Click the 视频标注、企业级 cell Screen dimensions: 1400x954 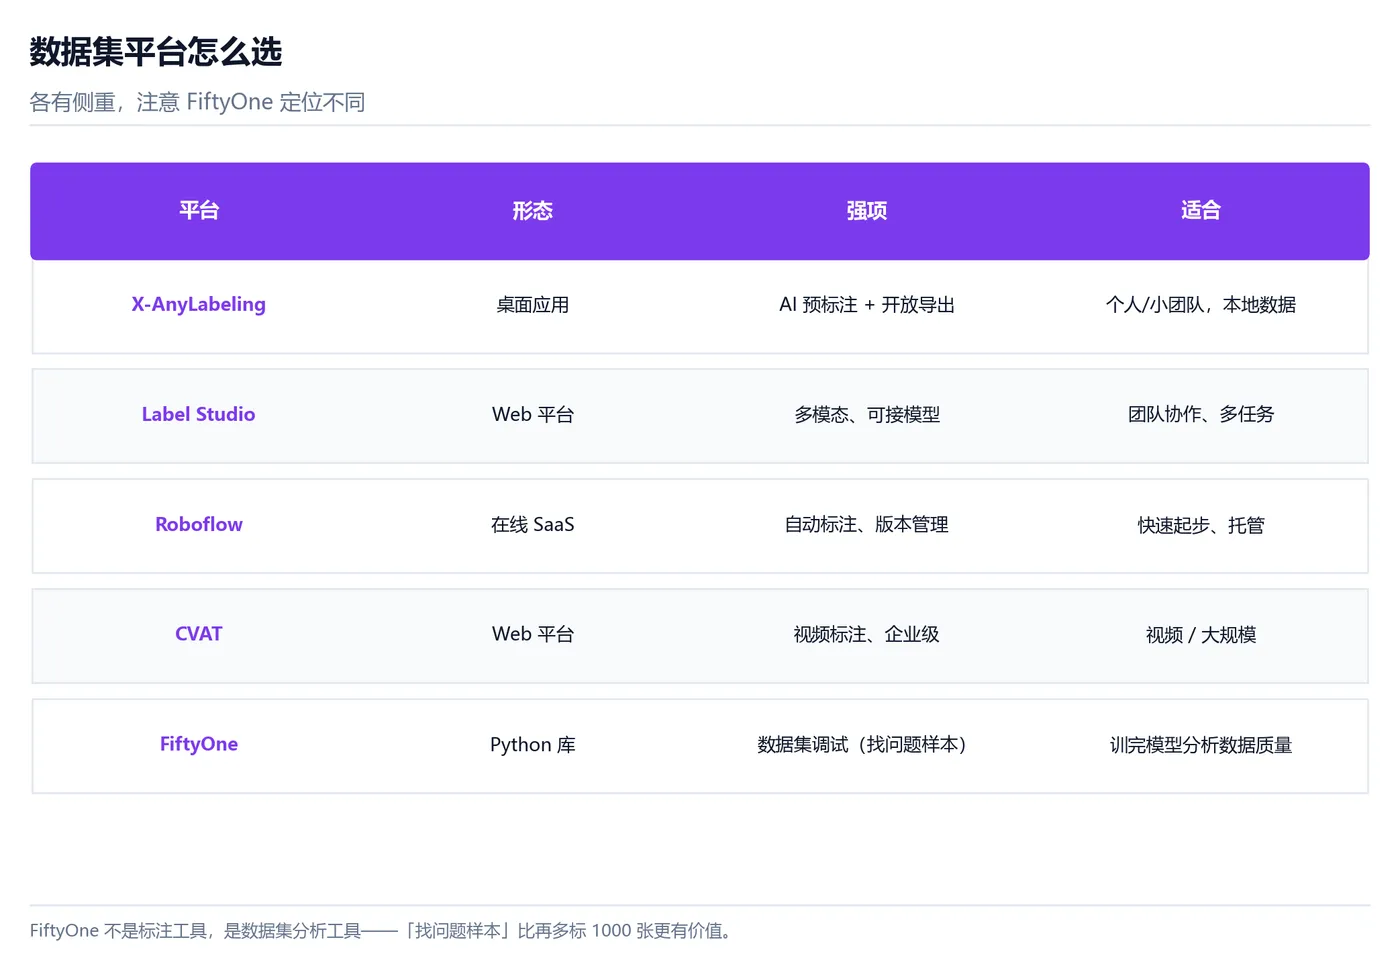click(867, 634)
